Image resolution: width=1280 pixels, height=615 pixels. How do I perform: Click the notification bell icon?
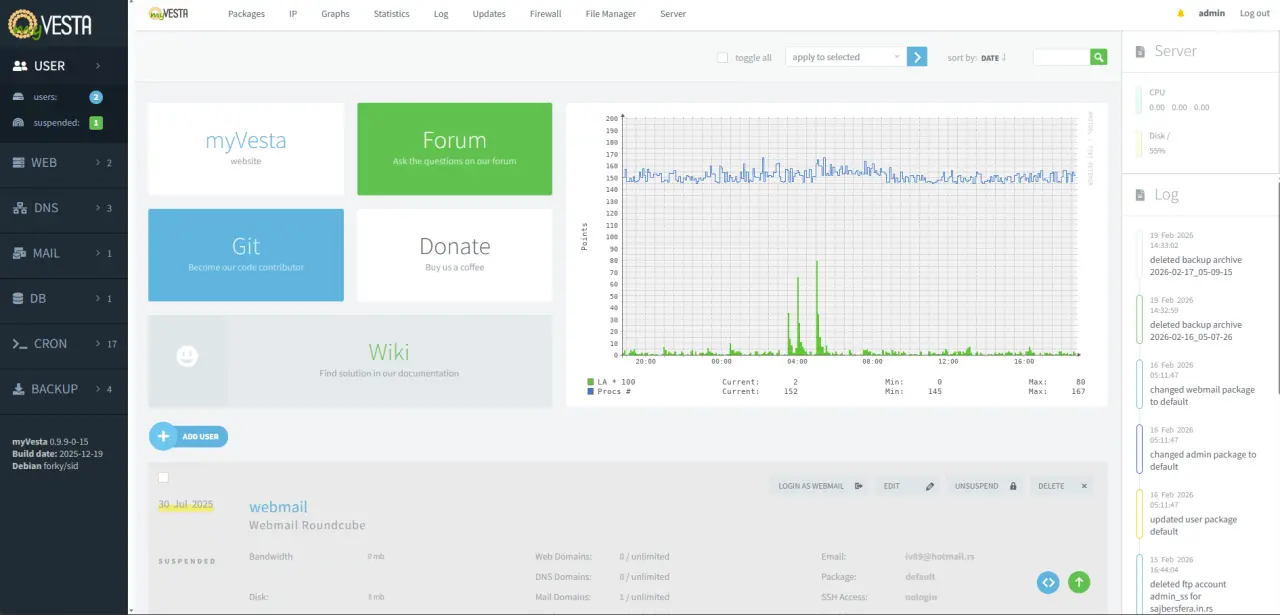(x=1180, y=14)
